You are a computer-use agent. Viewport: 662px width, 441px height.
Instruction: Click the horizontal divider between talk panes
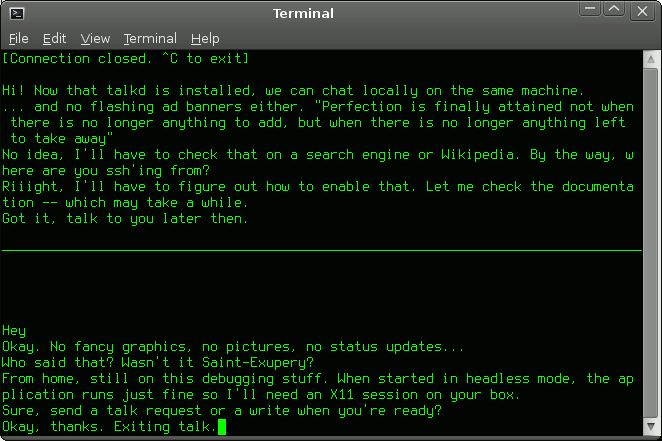tap(322, 251)
